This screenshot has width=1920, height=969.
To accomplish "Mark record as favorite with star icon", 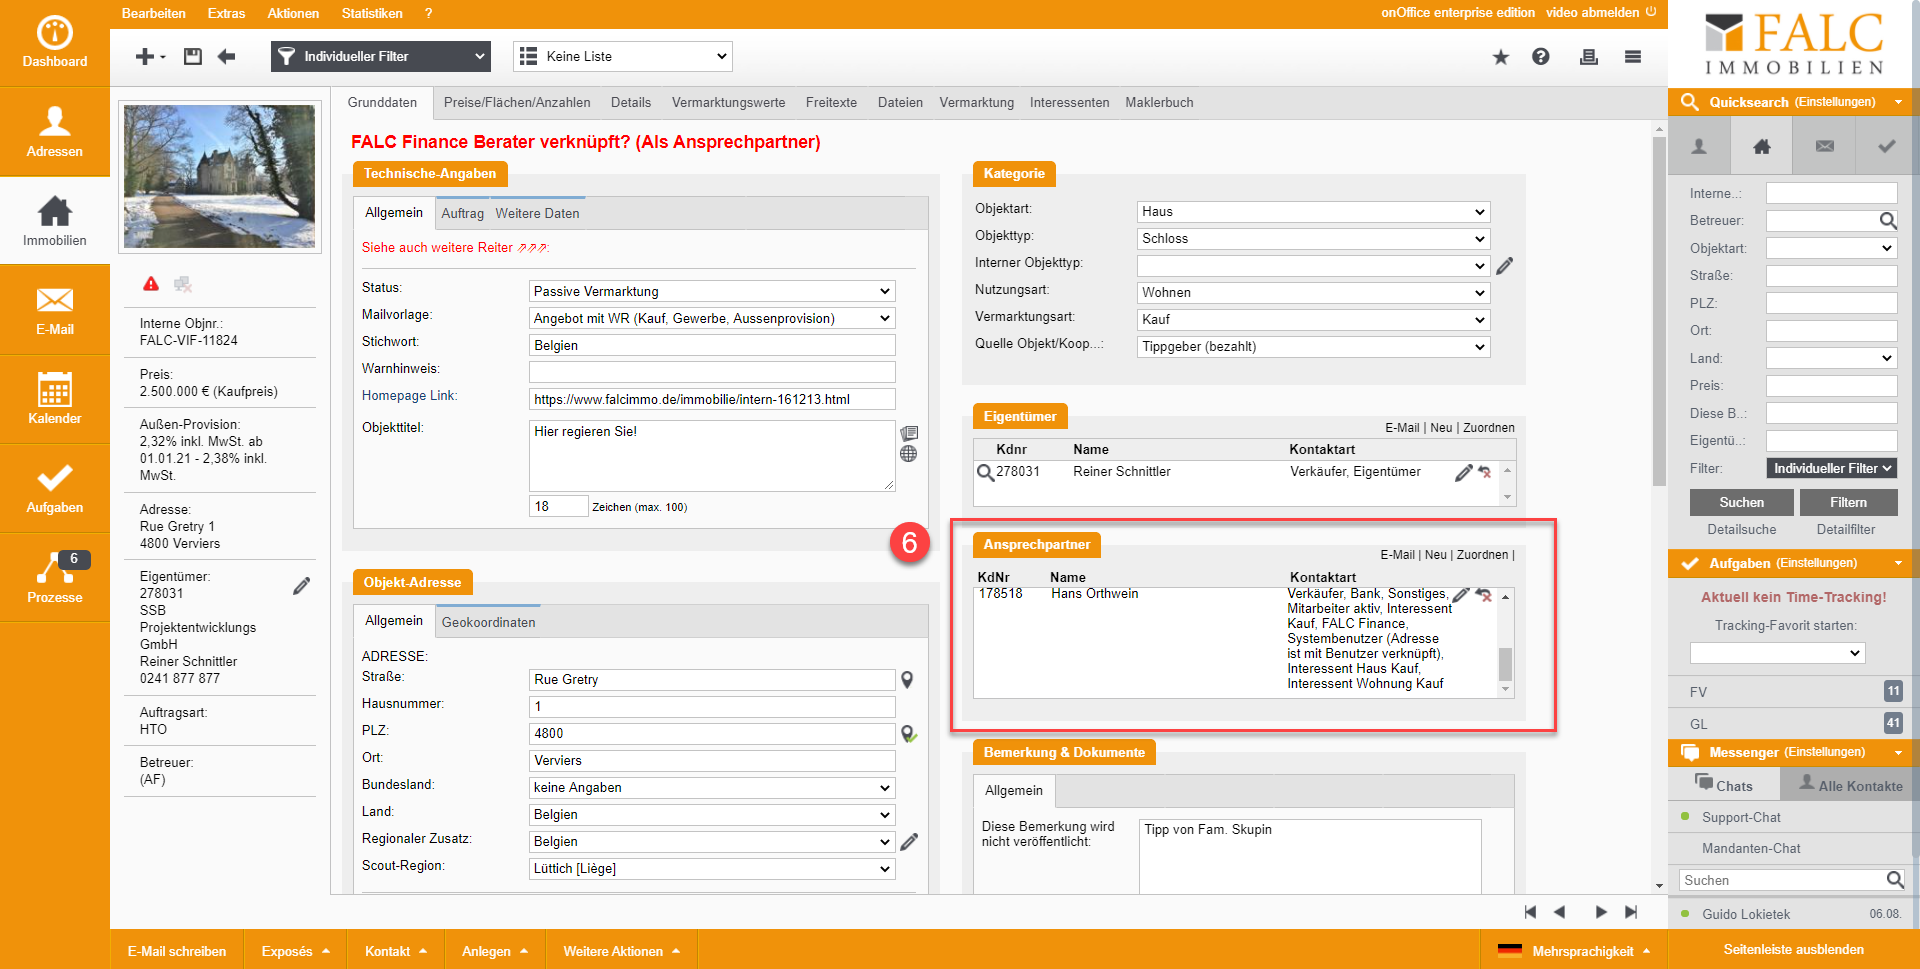I will coord(1500,57).
